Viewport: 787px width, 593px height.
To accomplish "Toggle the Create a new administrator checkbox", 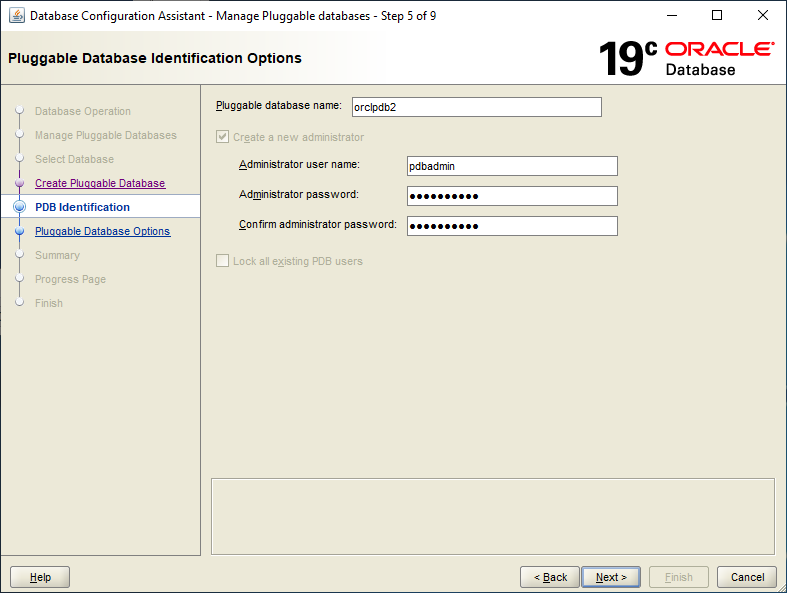I will [222, 137].
